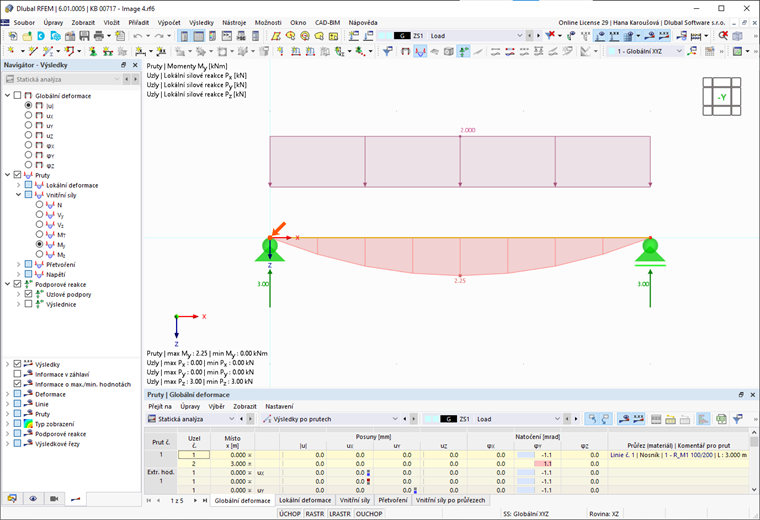Select the N internal force radio
Viewport: 760px width, 520px height.
(x=39, y=205)
